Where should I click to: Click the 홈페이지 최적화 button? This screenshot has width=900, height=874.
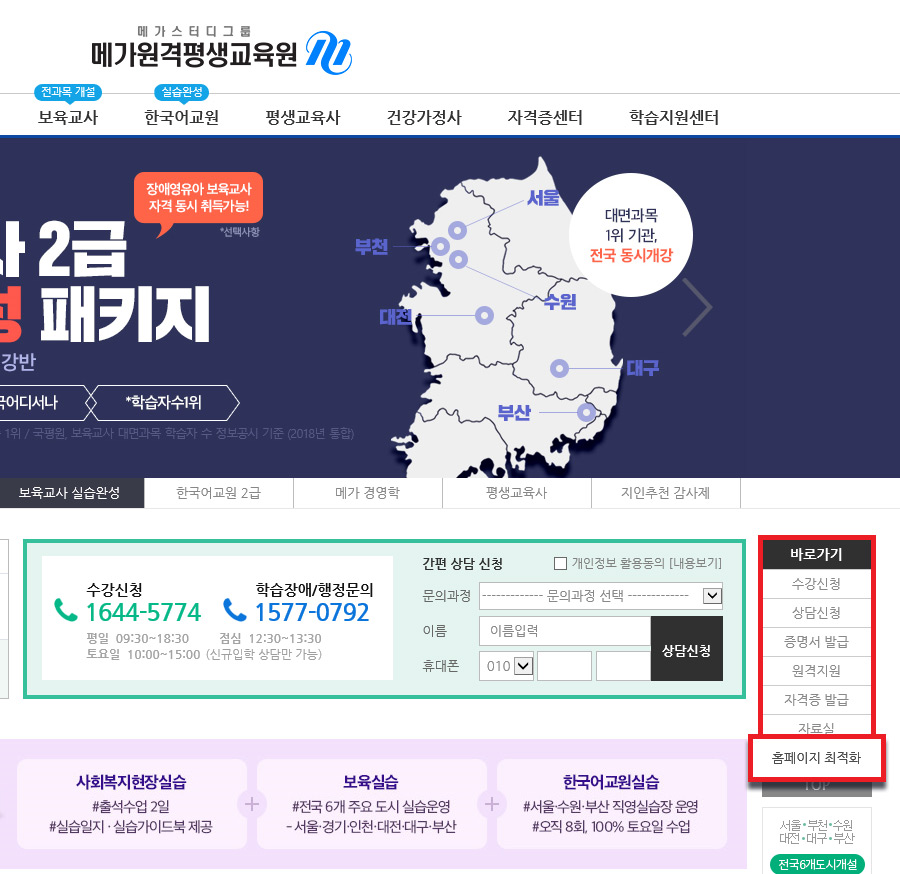[816, 758]
